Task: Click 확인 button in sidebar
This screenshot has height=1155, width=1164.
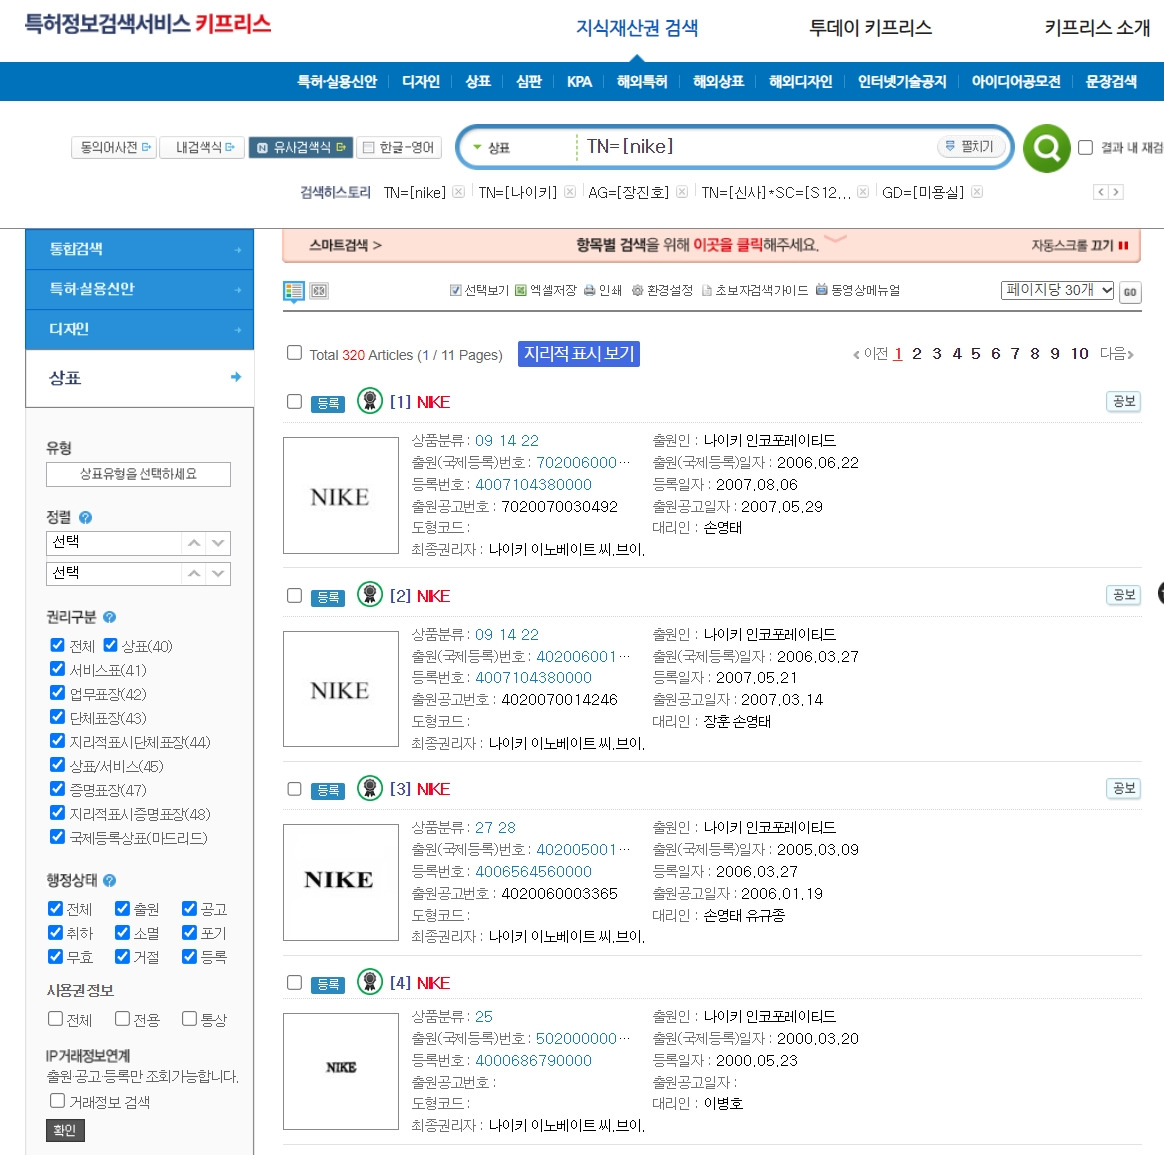Action: 65,1131
